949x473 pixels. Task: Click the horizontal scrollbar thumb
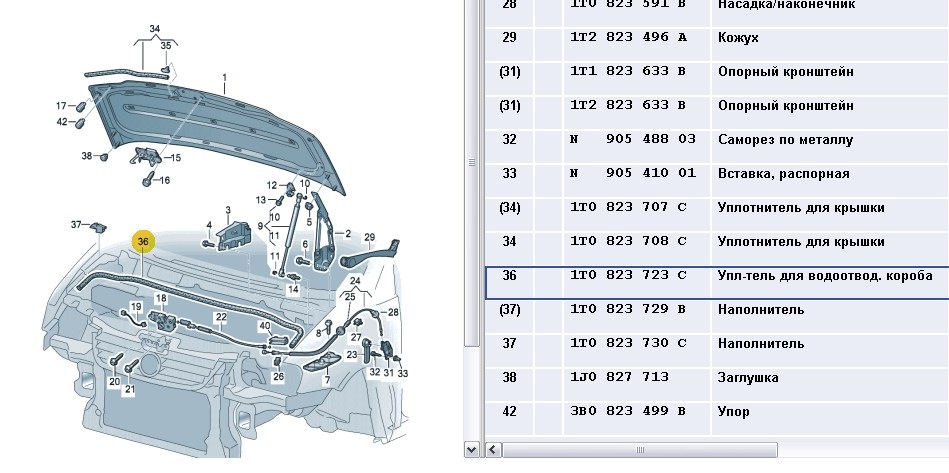[x=640, y=450]
